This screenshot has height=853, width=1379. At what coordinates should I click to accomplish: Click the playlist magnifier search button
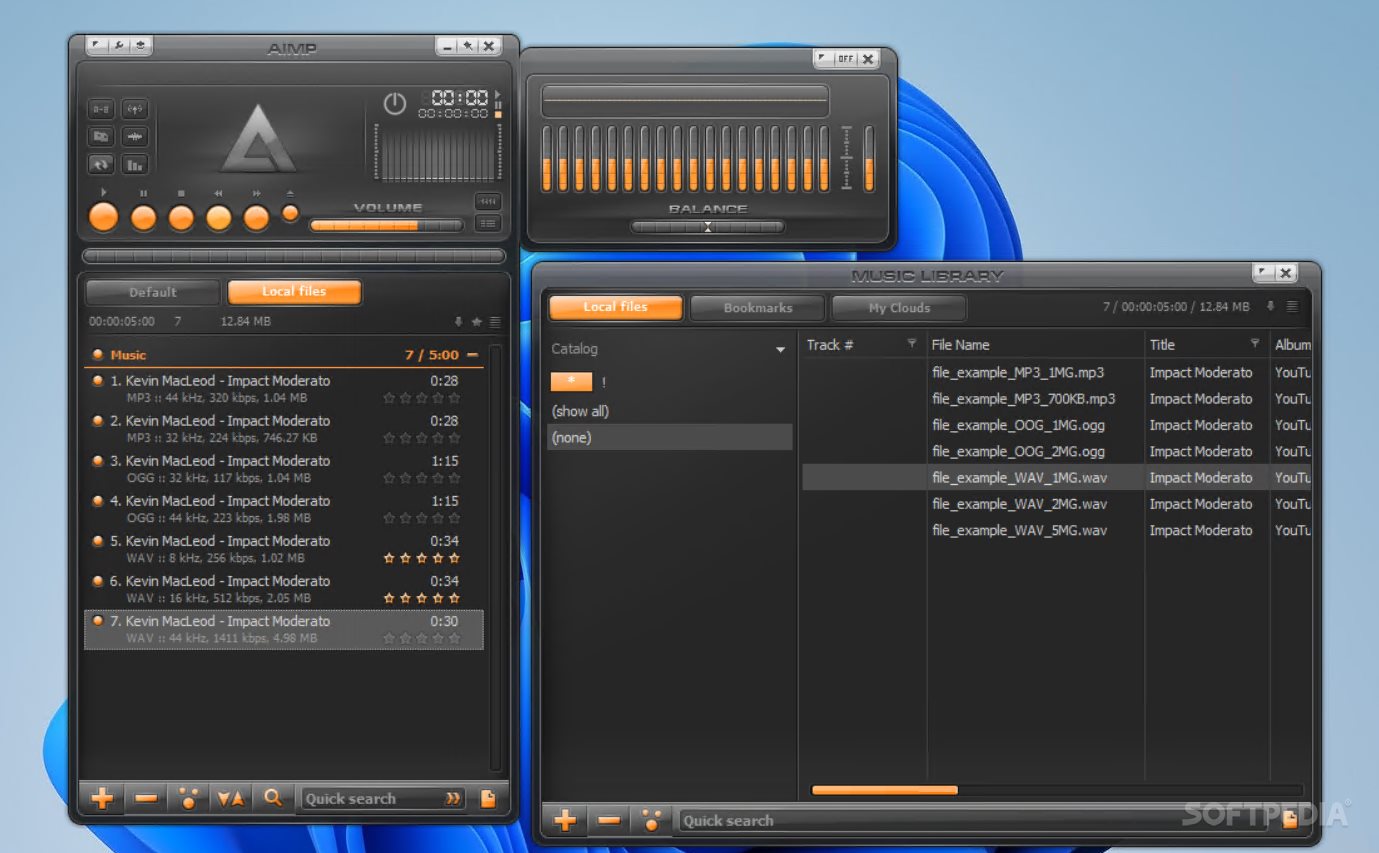pyautogui.click(x=273, y=798)
